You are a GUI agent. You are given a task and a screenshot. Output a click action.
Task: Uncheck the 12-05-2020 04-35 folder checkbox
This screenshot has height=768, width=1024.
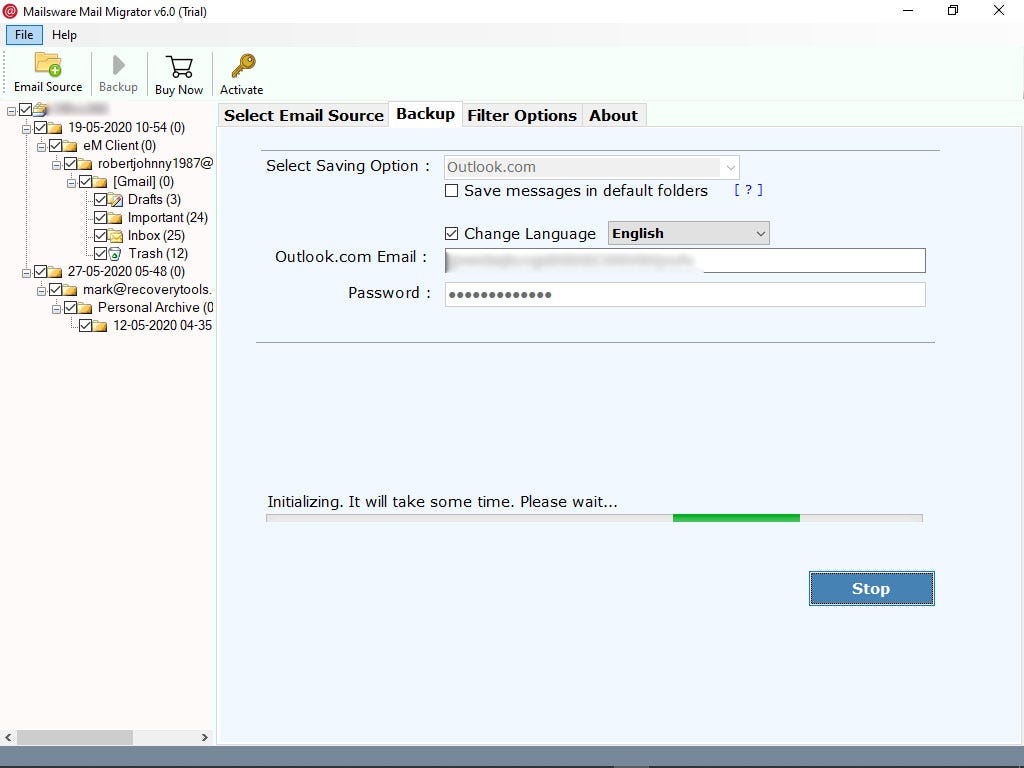click(x=86, y=325)
